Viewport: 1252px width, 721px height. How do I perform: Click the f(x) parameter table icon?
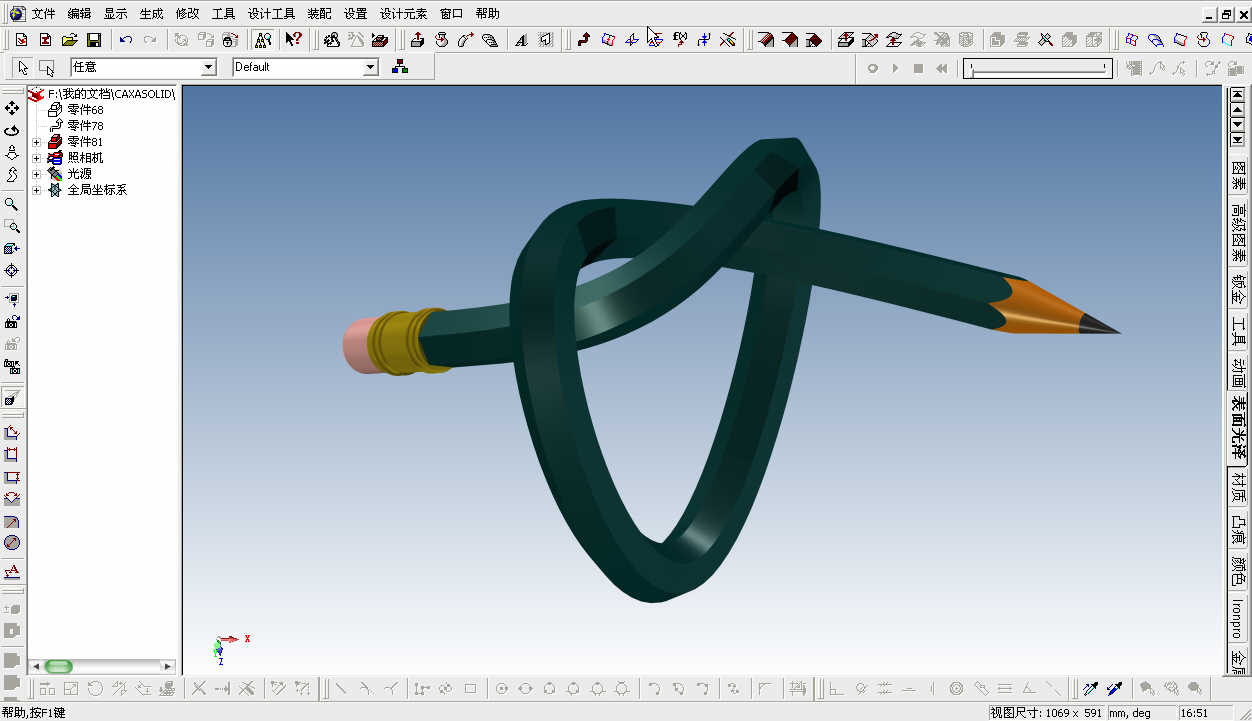coord(679,40)
